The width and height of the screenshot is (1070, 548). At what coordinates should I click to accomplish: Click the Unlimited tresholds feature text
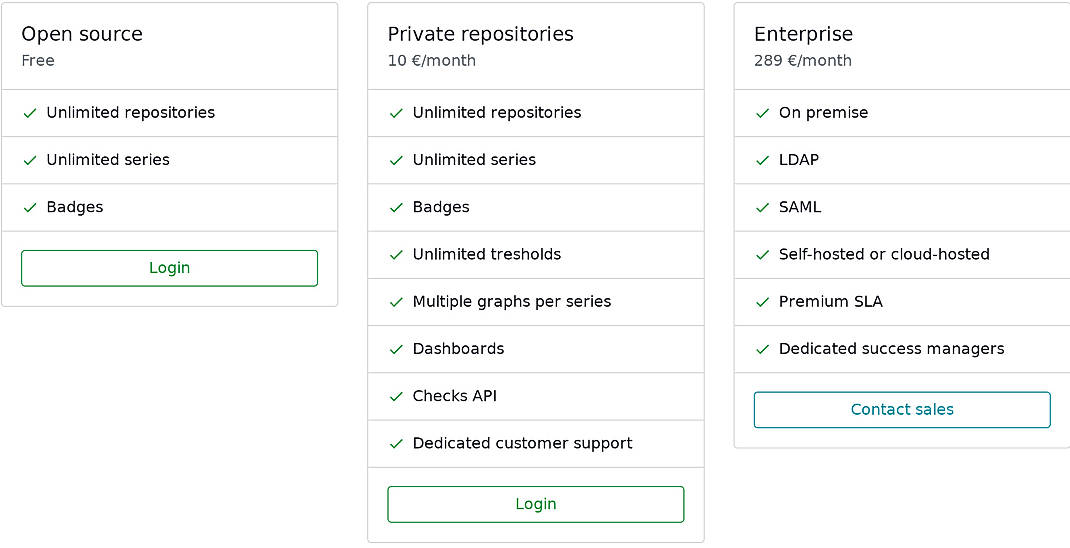(487, 254)
